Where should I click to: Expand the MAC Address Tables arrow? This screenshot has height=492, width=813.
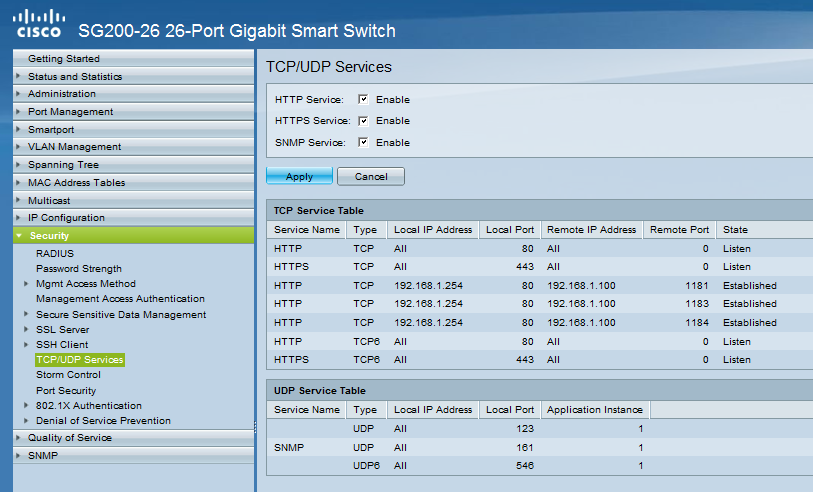coord(18,182)
